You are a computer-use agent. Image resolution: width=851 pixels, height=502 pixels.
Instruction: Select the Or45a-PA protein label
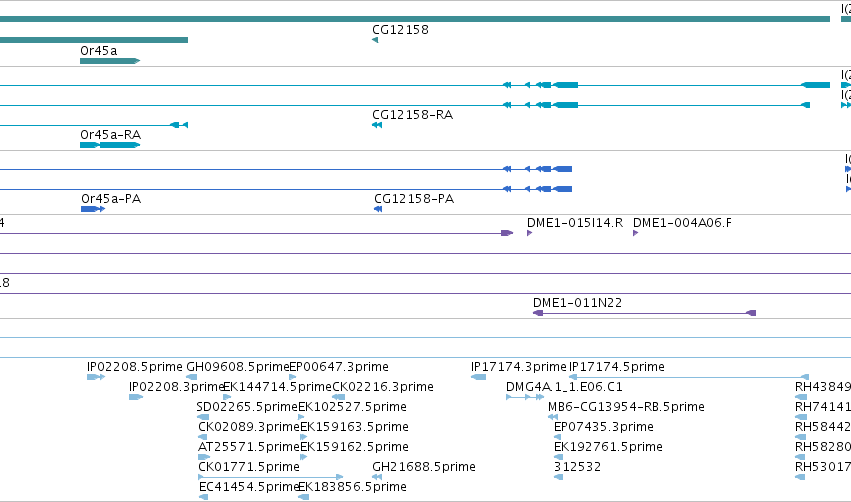111,199
